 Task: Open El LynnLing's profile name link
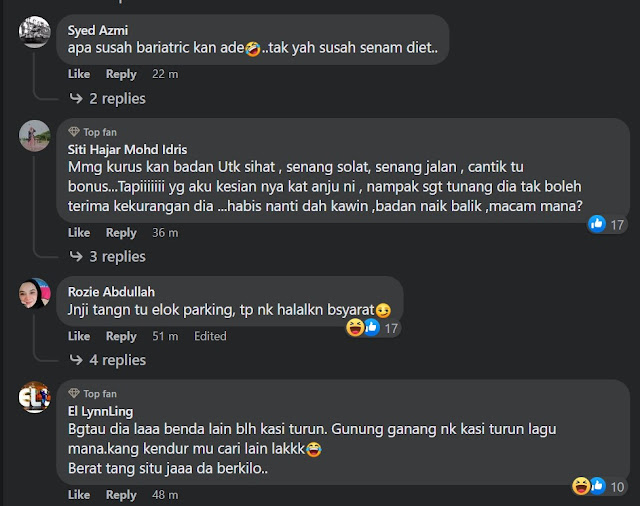click(x=100, y=411)
